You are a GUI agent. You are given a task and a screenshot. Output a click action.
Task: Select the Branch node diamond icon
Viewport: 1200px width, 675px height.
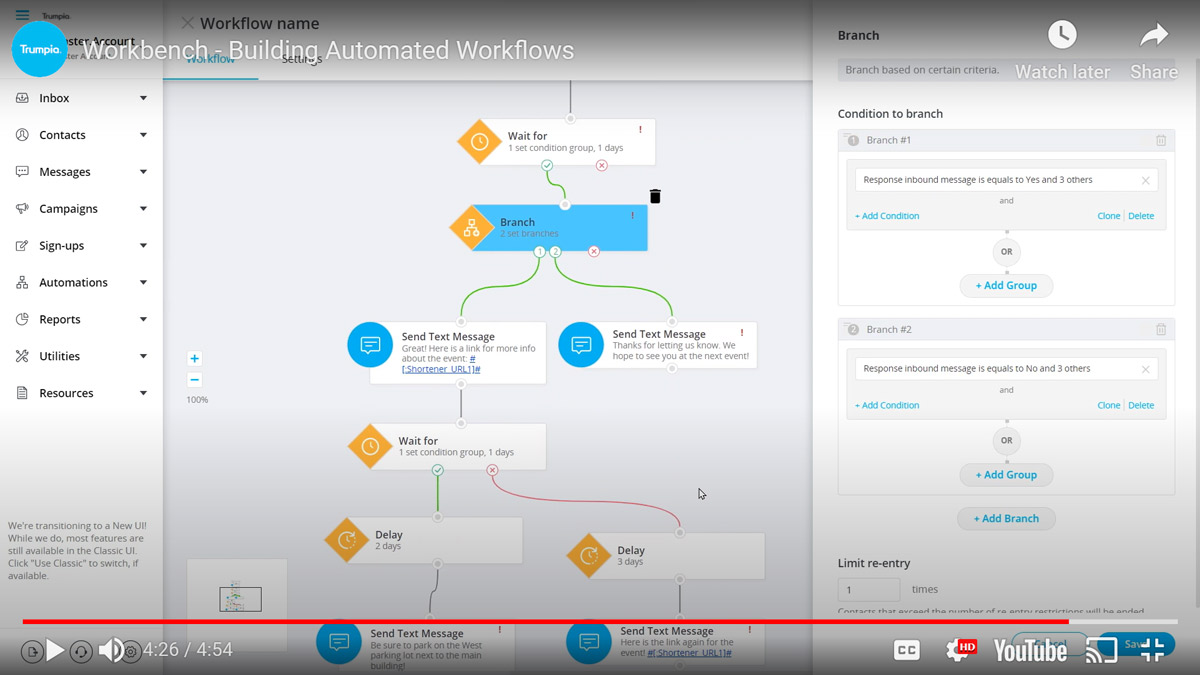pyautogui.click(x=472, y=228)
